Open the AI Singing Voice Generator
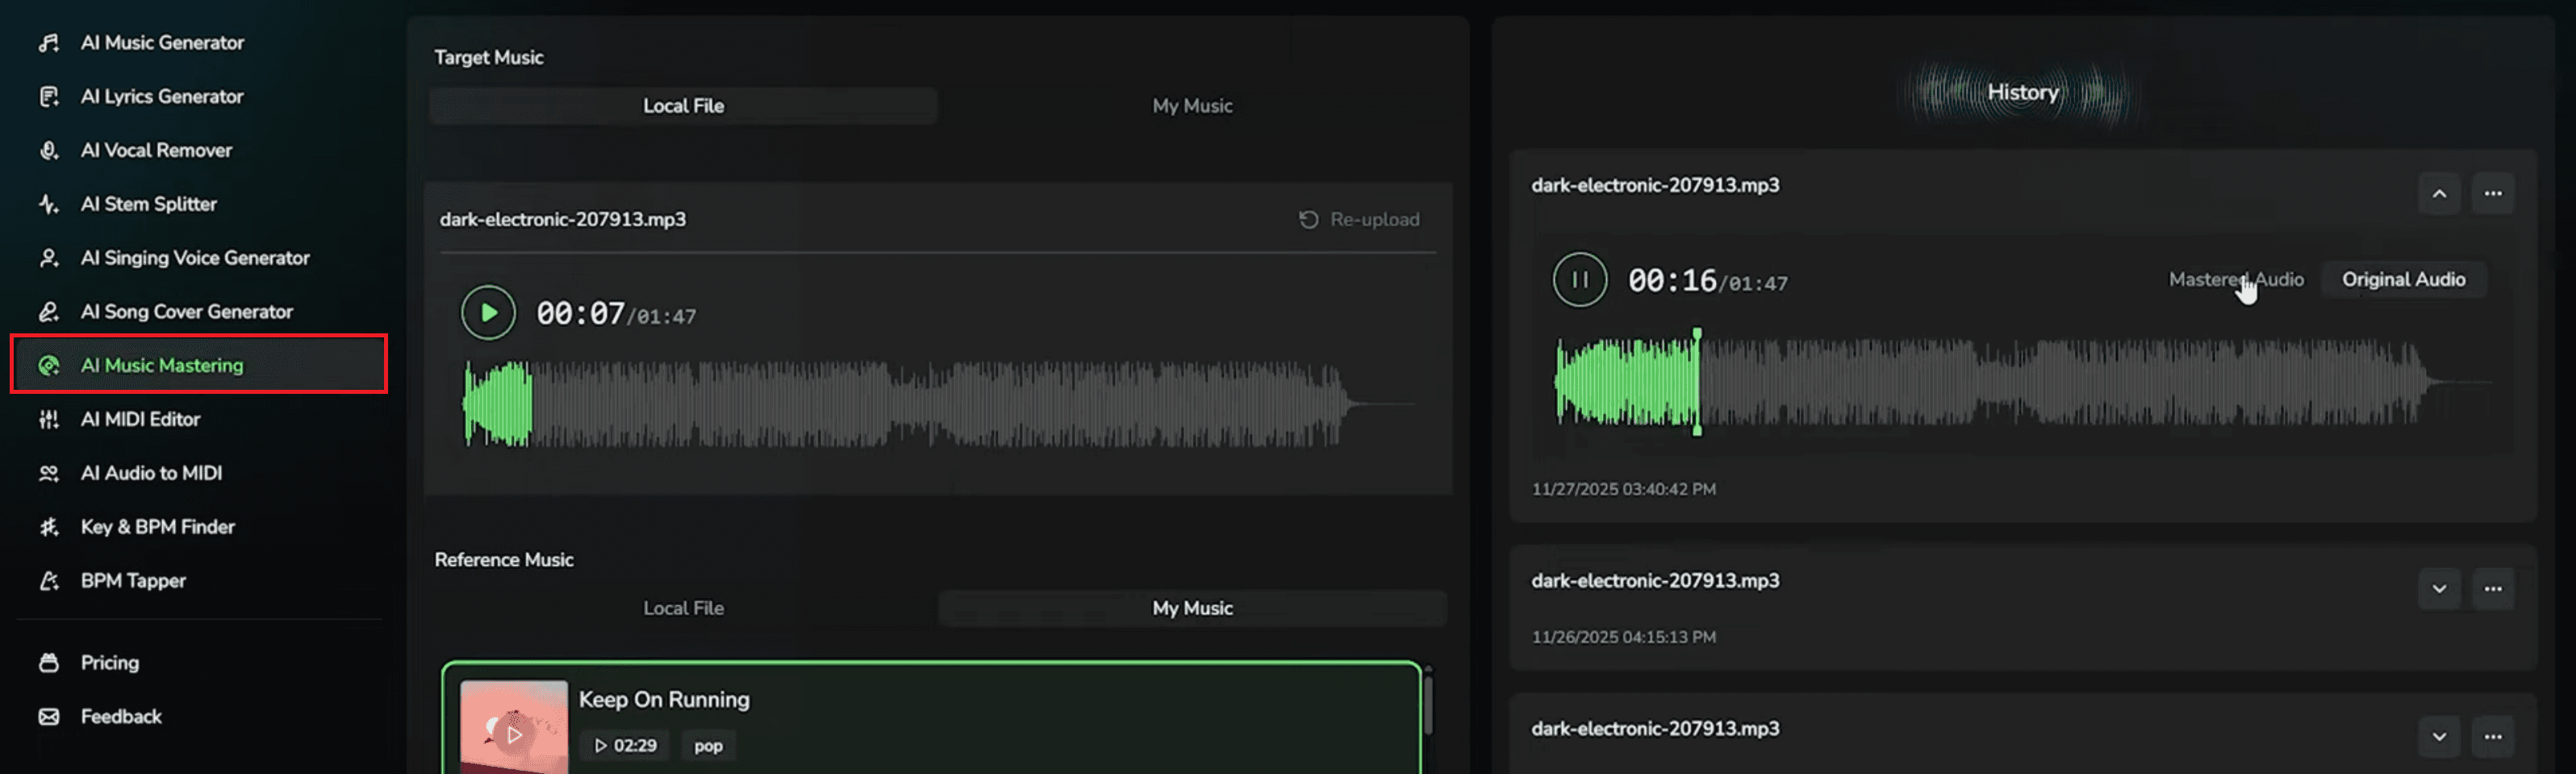This screenshot has height=774, width=2576. (x=196, y=257)
